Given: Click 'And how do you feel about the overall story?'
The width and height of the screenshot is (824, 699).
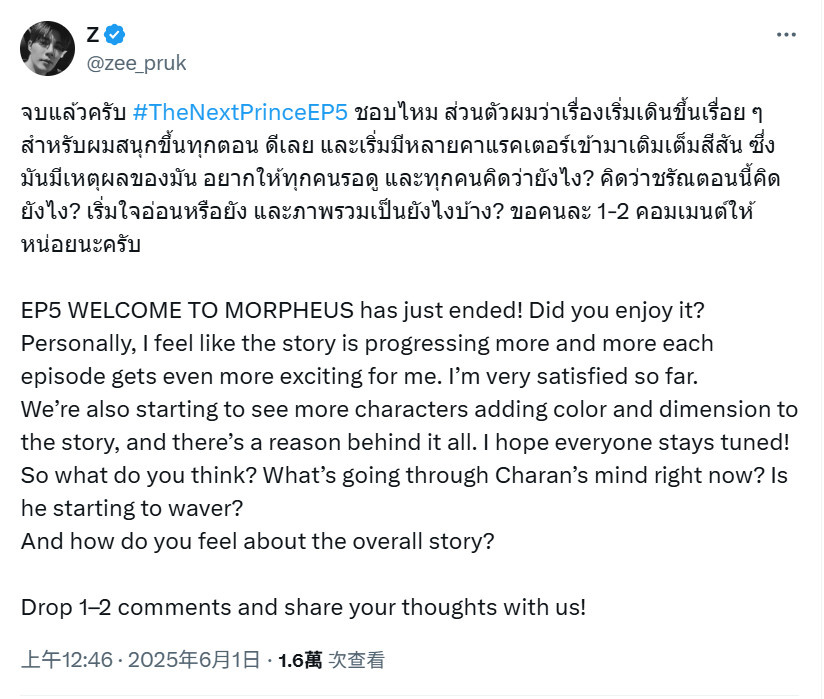Looking at the screenshot, I should click(x=258, y=541).
